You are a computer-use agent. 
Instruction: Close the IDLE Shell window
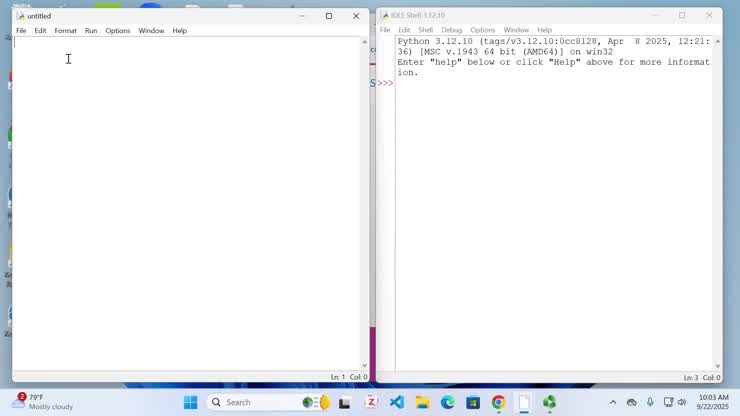[709, 15]
